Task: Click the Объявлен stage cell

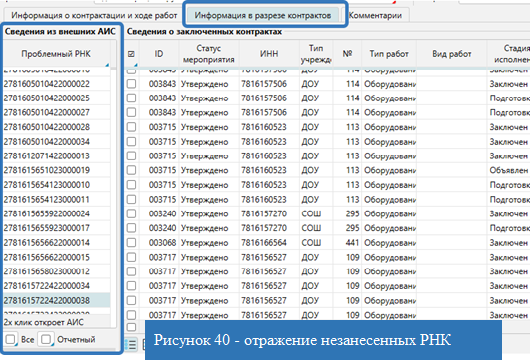Action: [509, 170]
